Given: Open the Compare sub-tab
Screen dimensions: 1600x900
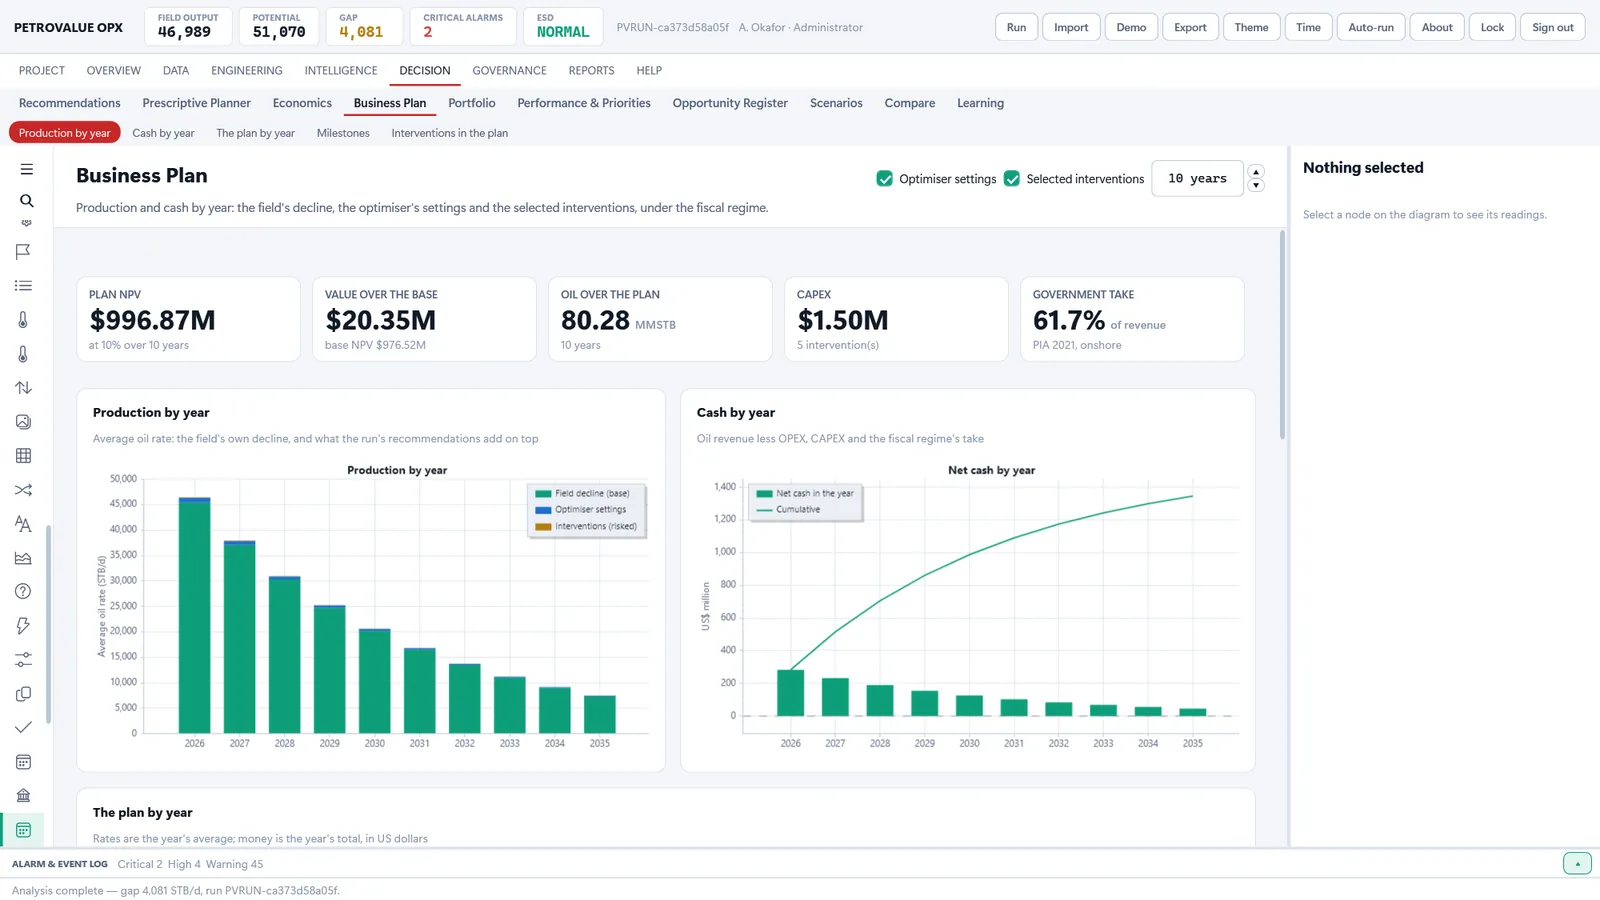Looking at the screenshot, I should tap(910, 103).
